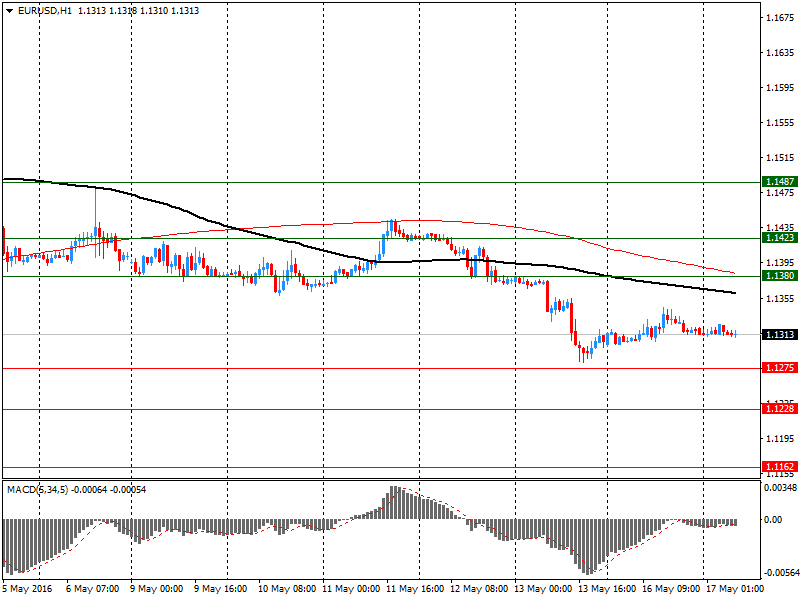Select the 1.1195 price scale value
The image size is (800, 600).
781,439
